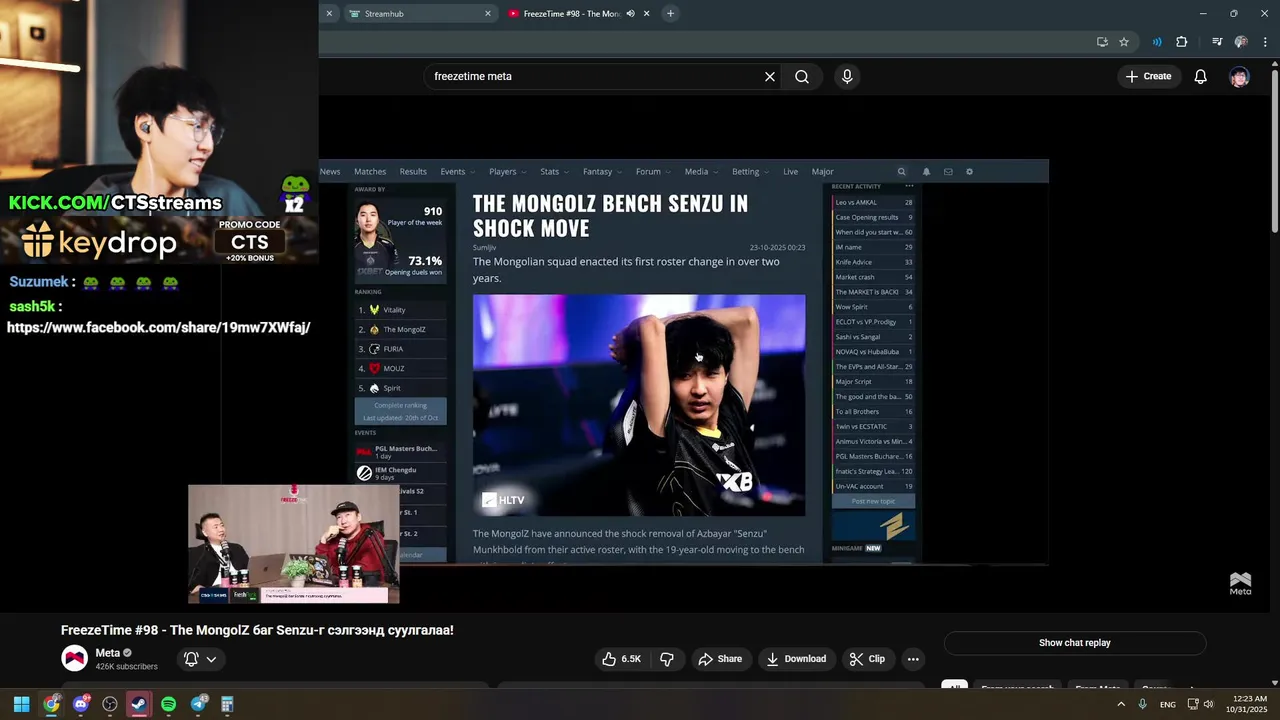This screenshot has width=1280, height=720.
Task: Open Meta subscription notification dropdown
Action: pyautogui.click(x=200, y=659)
